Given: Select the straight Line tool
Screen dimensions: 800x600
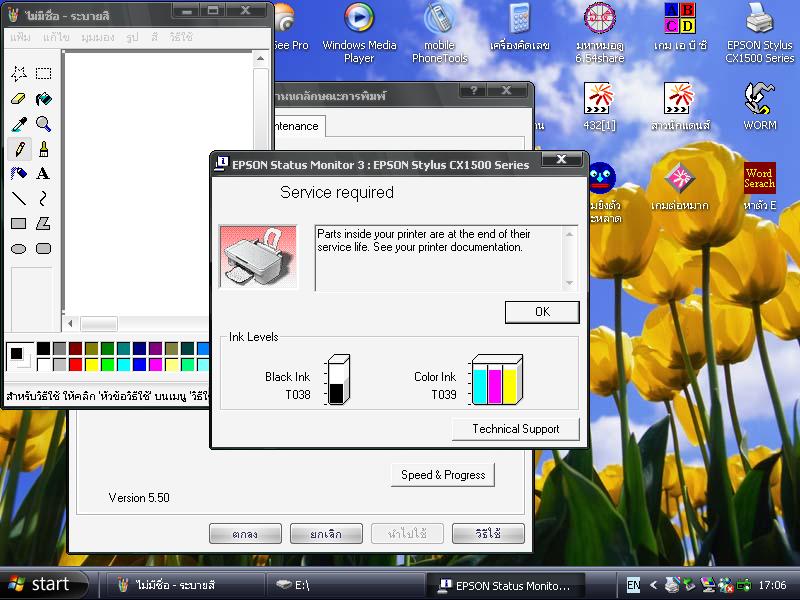Looking at the screenshot, I should (x=19, y=198).
